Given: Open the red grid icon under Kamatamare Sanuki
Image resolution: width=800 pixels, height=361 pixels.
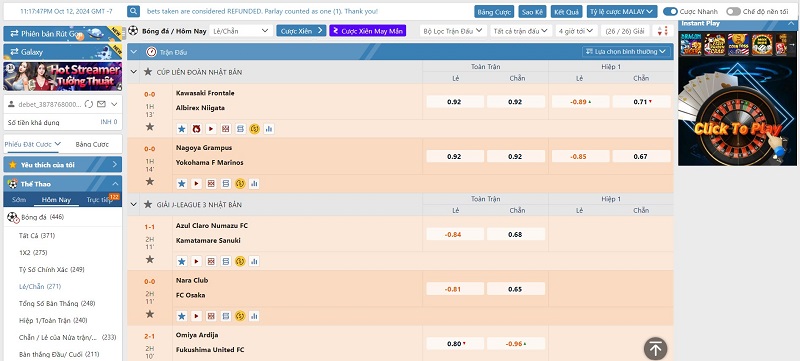Looking at the screenshot, I should (211, 262).
